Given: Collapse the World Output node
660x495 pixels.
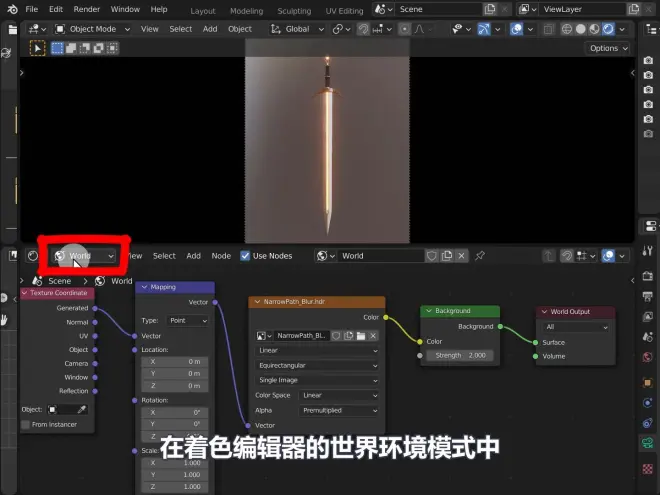Looking at the screenshot, I should click(x=544, y=312).
